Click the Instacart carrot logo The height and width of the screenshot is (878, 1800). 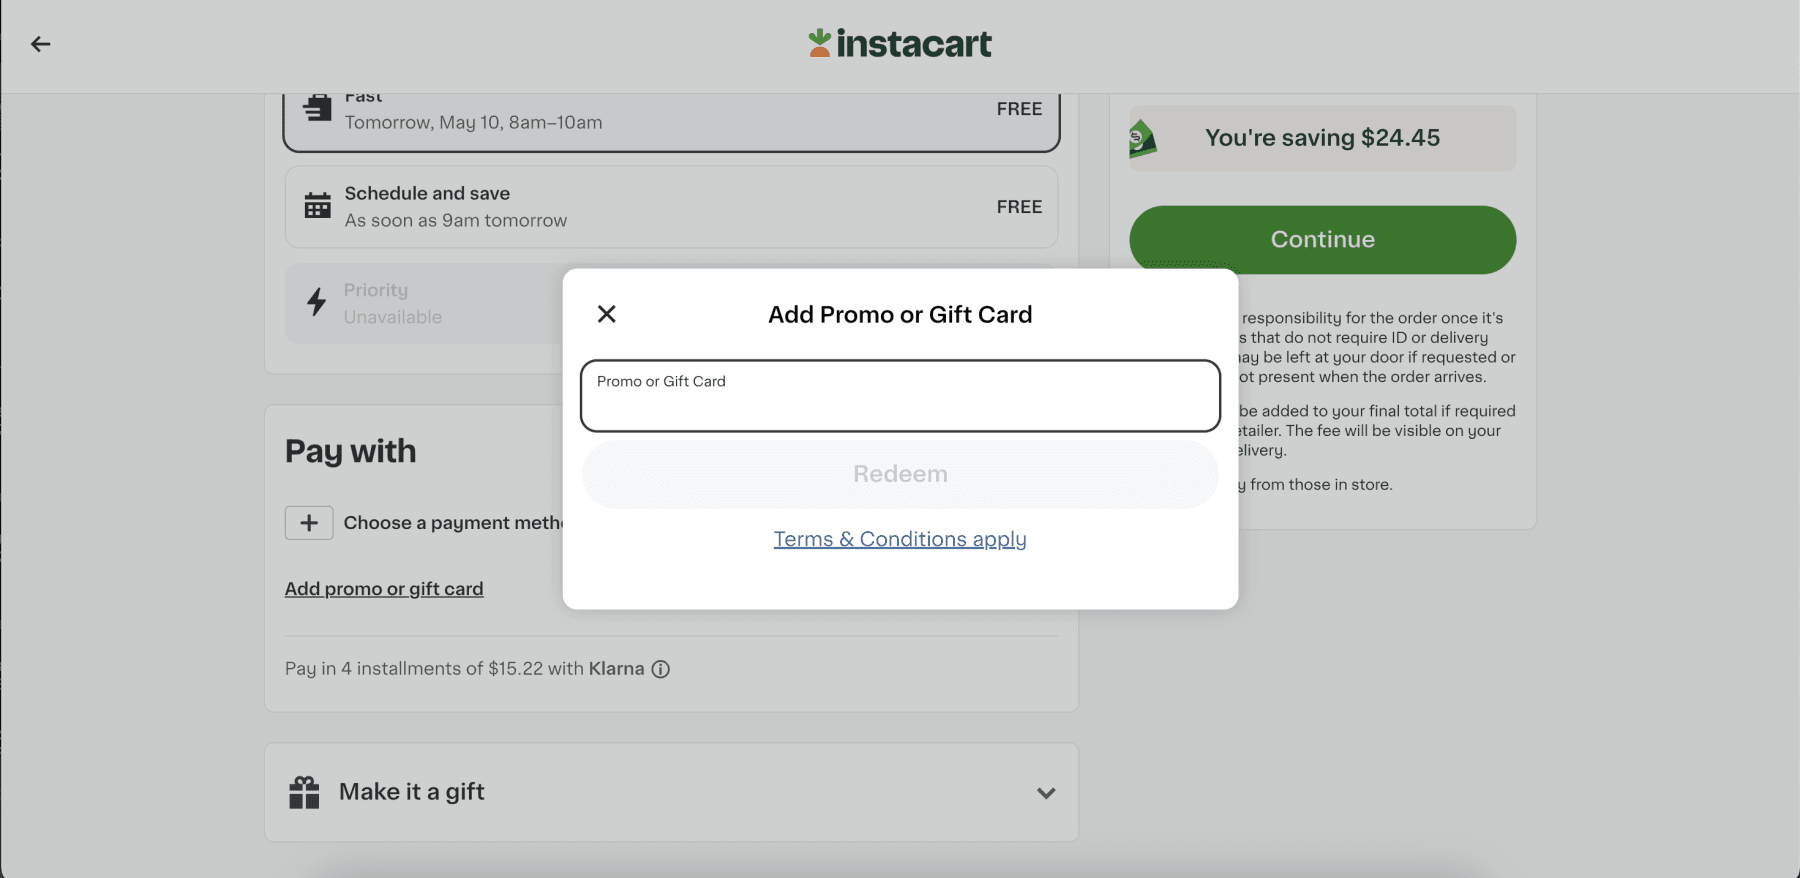click(x=820, y=43)
